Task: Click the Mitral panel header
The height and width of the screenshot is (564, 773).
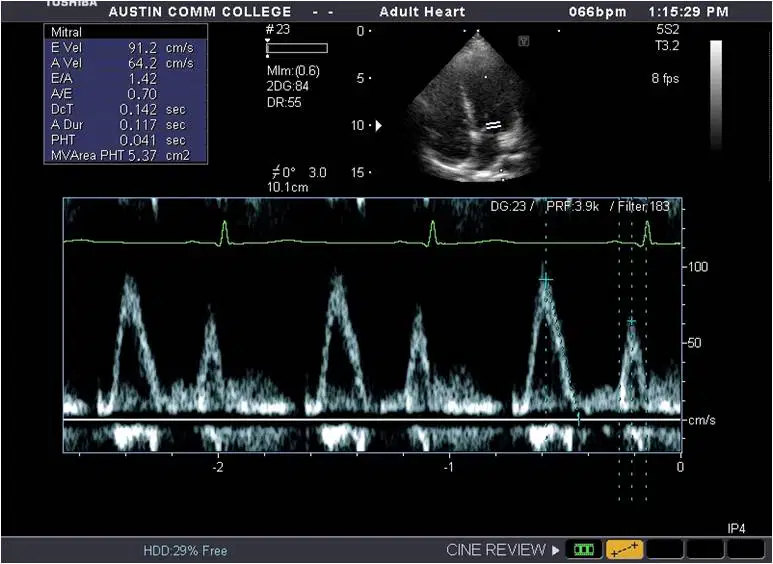Action: (x=126, y=32)
